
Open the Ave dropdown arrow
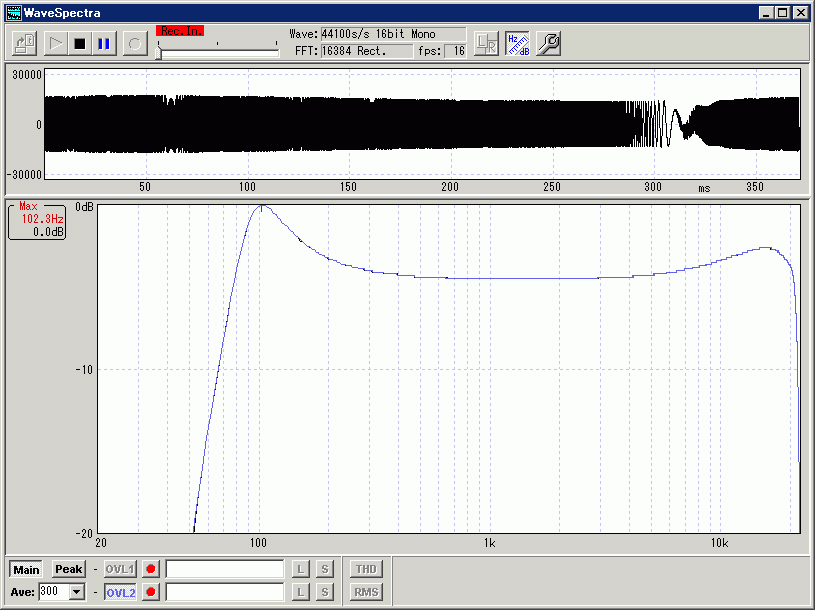(77, 592)
